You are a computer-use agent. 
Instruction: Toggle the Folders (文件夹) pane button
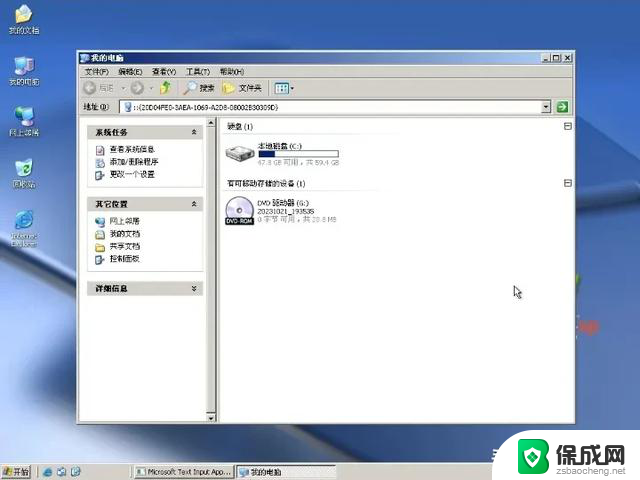[242, 88]
